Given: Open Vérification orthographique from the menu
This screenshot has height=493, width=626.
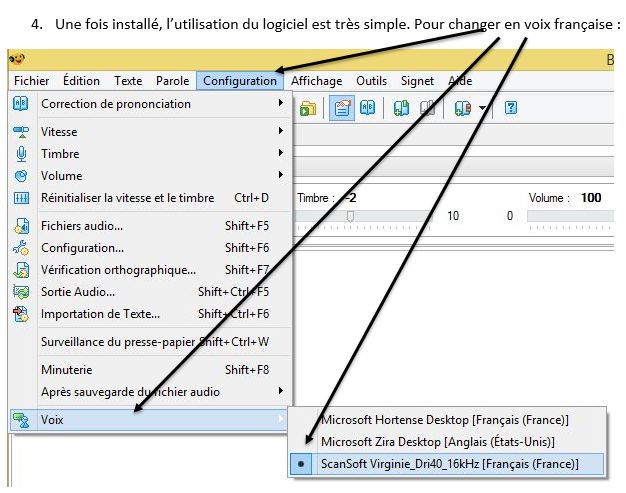Looking at the screenshot, I should (118, 270).
